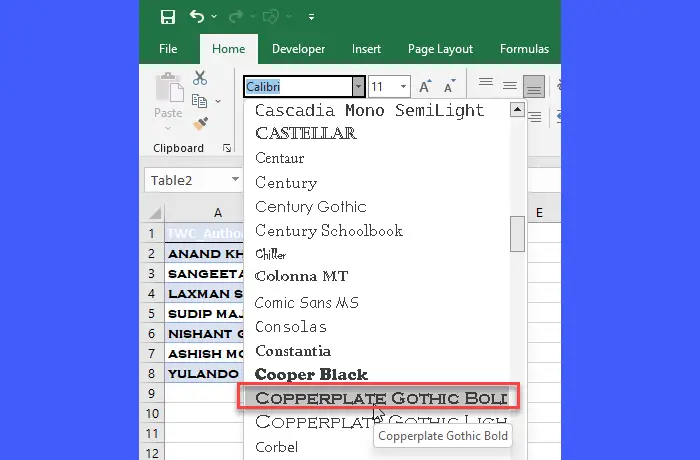Click the Middle Align icon
Image resolution: width=700 pixels, height=460 pixels.
[510, 85]
